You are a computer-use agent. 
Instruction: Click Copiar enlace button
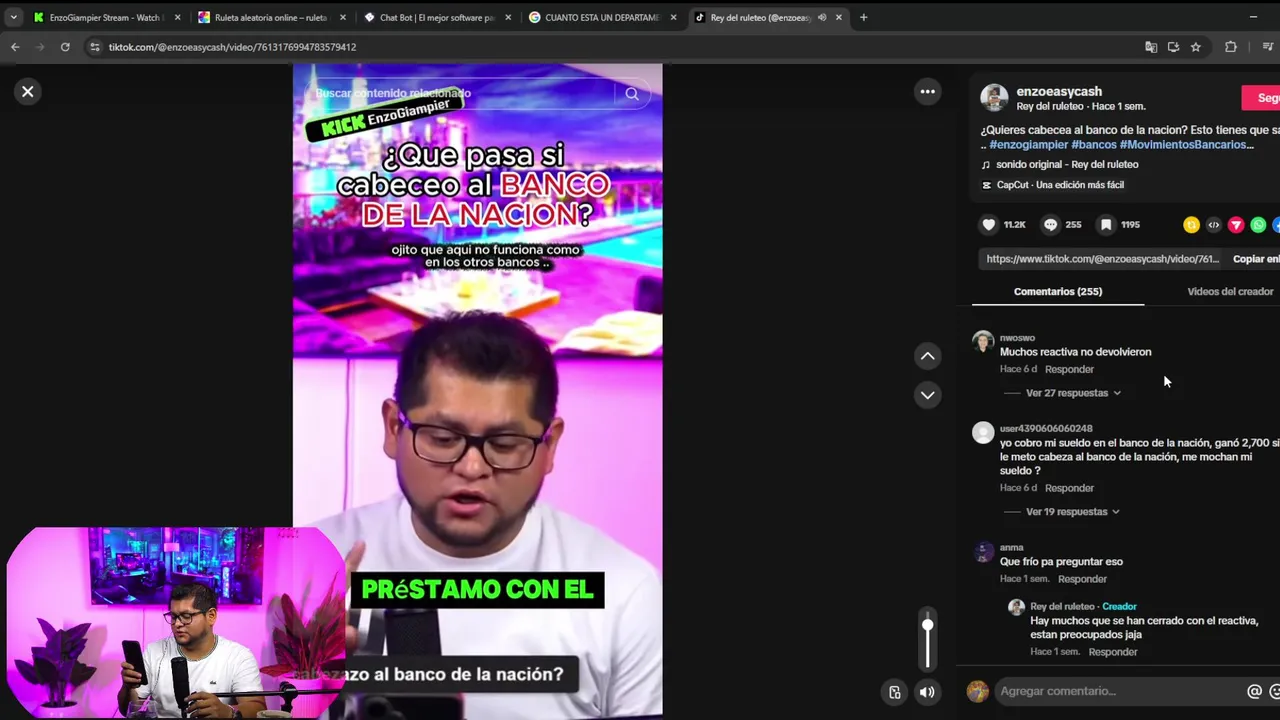click(1256, 259)
